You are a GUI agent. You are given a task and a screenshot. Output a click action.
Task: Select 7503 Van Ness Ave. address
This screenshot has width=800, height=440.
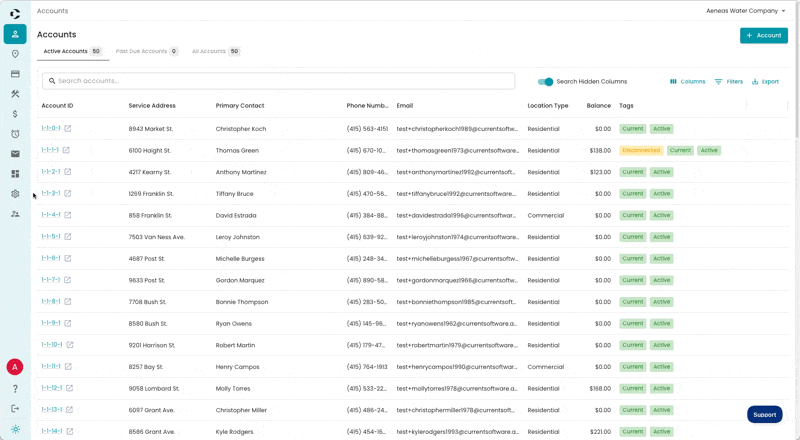[x=157, y=237]
